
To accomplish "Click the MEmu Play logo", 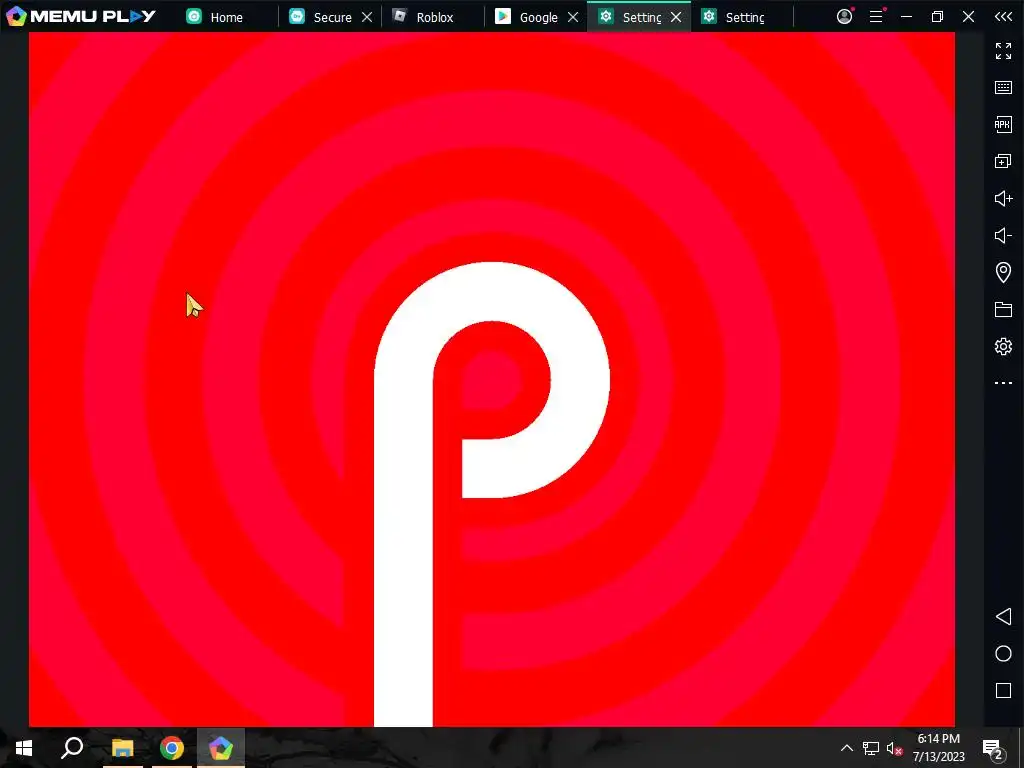I will click(80, 16).
